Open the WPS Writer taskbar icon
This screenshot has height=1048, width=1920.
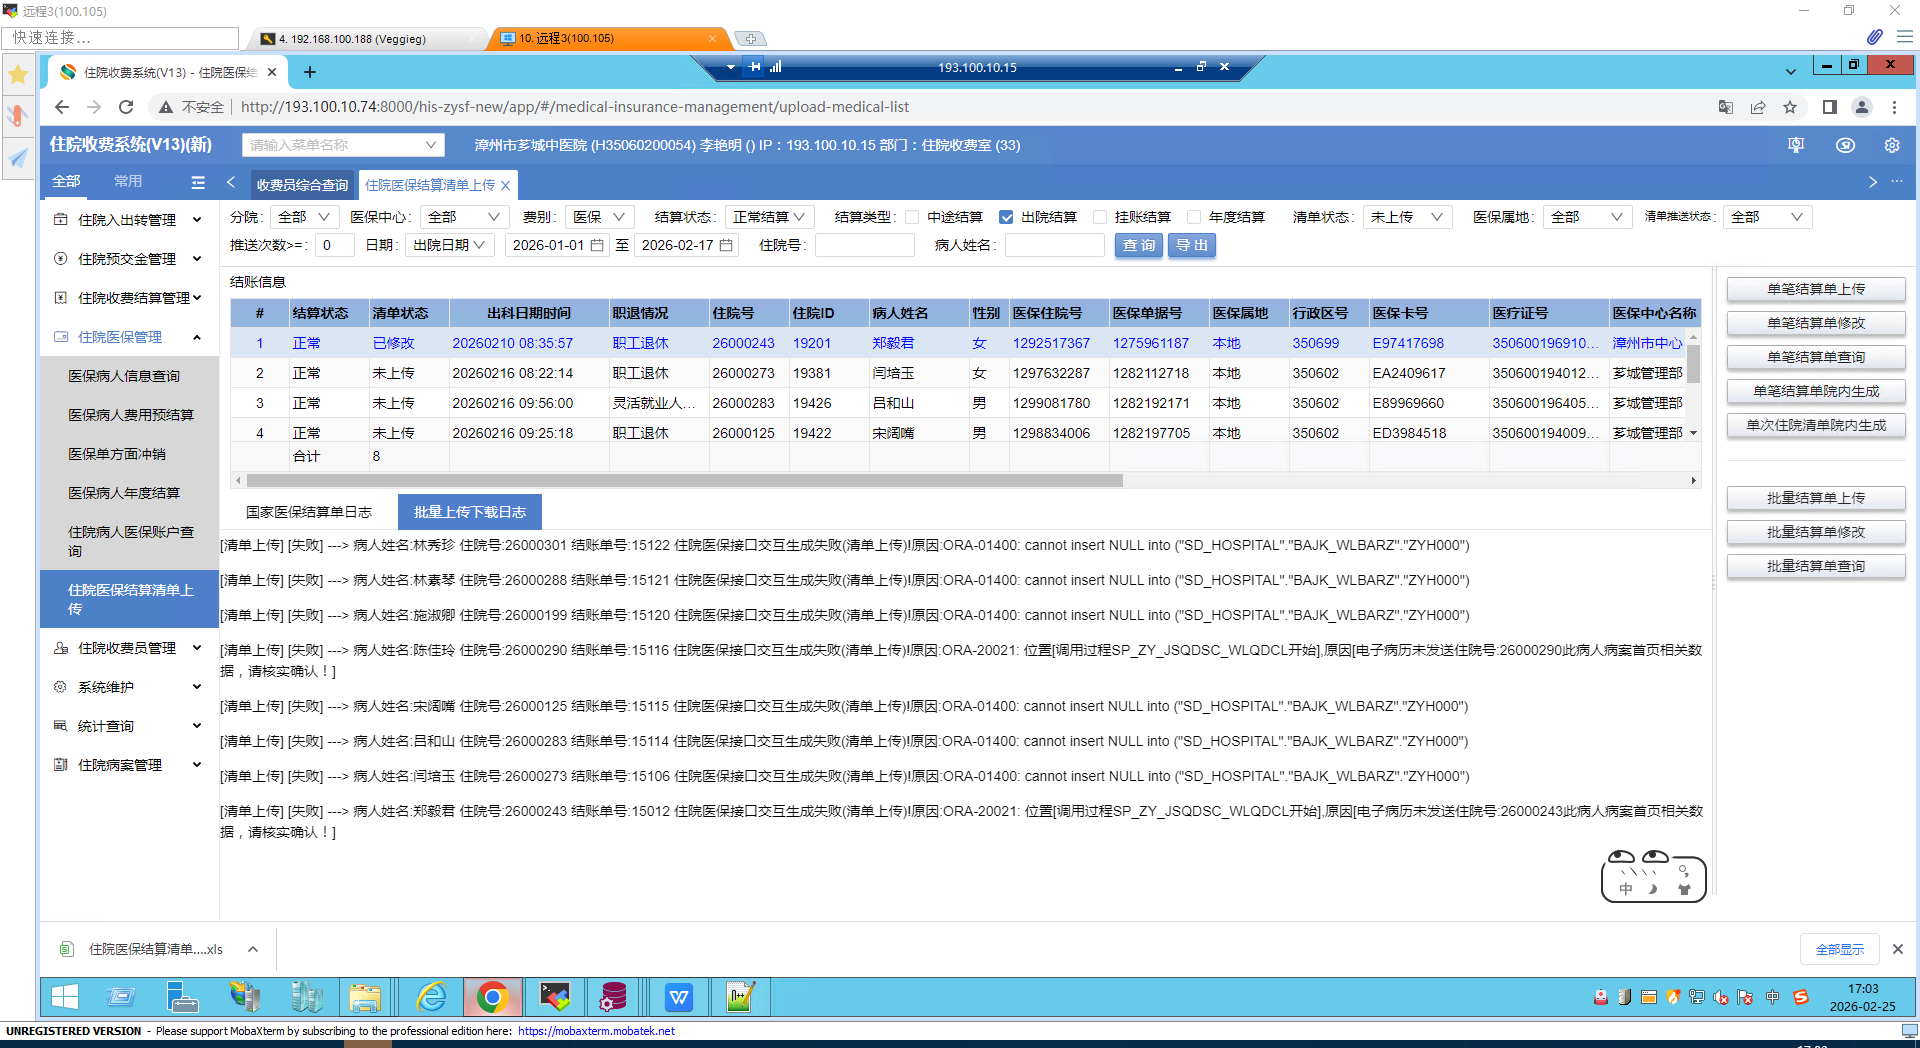[x=679, y=997]
